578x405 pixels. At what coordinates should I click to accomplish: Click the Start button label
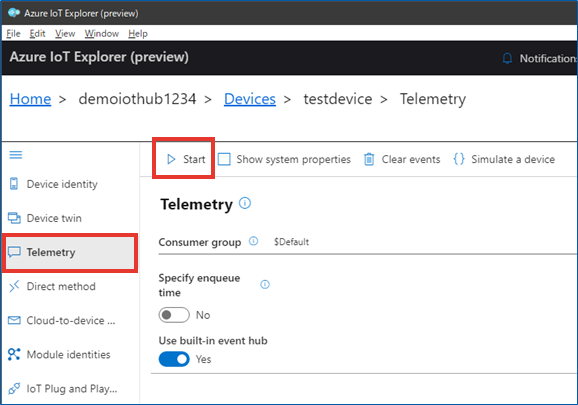(x=194, y=159)
